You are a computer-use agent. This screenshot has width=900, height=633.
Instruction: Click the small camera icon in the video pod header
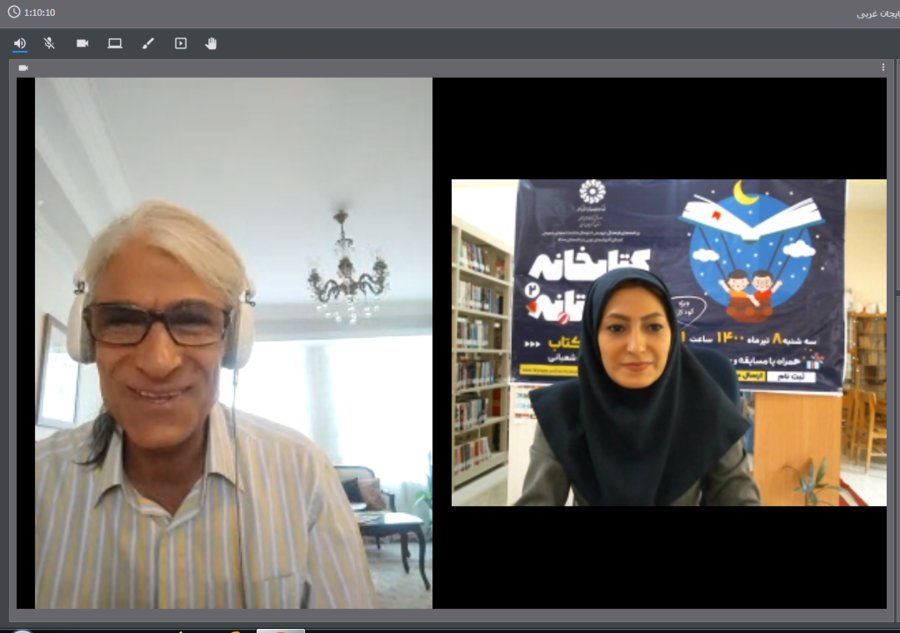pos(23,68)
